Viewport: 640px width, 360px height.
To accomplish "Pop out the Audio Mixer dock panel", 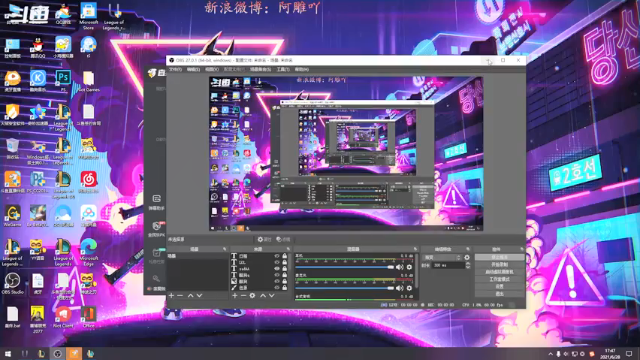I will click(415, 249).
